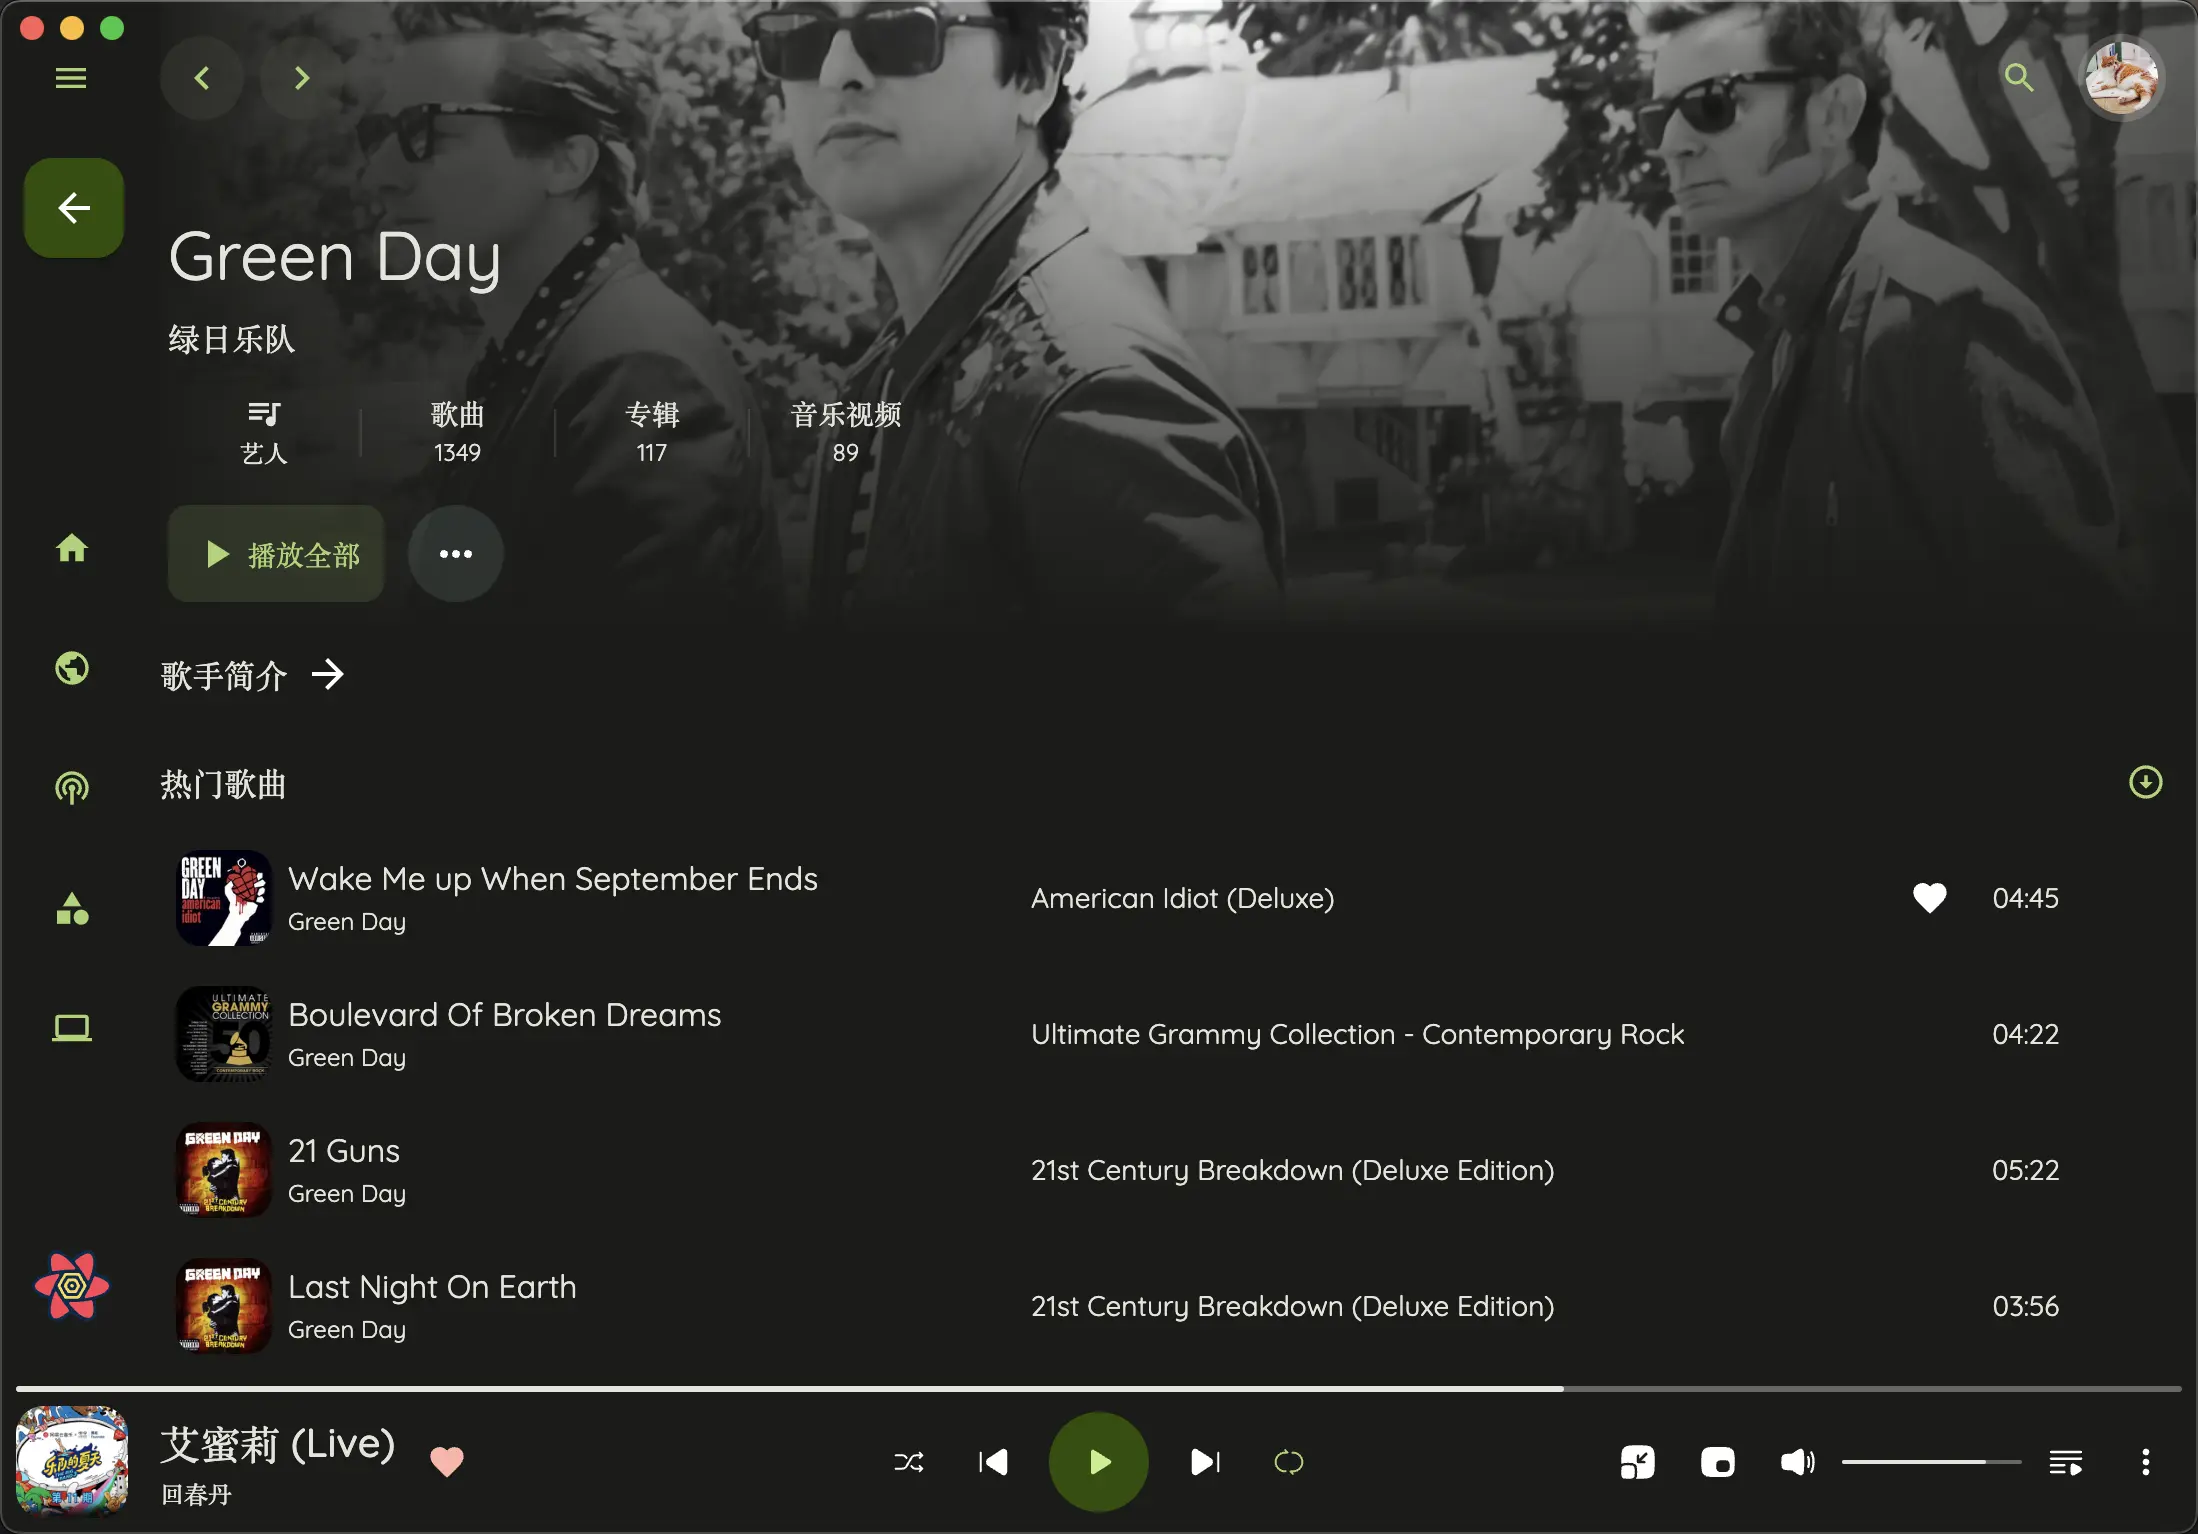Open the three-dot more options button
Viewport: 2198px width, 1534px height.
[x=455, y=554]
